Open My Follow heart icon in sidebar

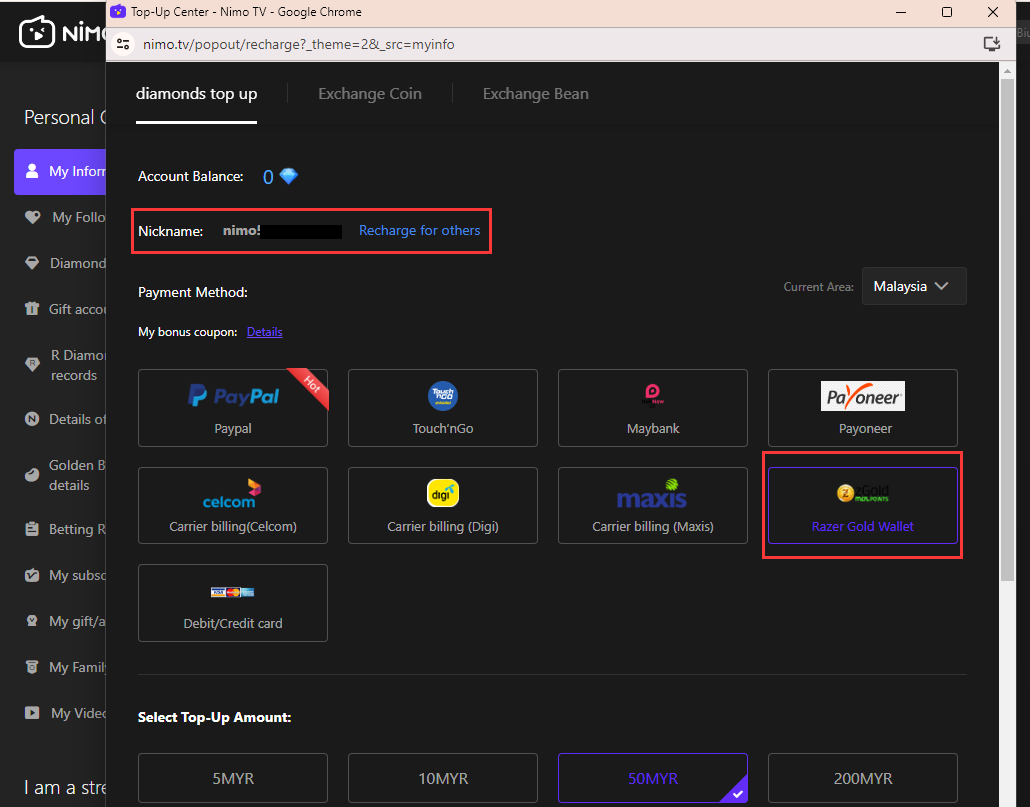32,217
